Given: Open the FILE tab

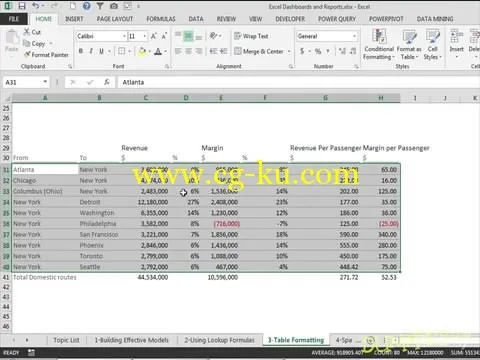Looking at the screenshot, I should point(14,19).
